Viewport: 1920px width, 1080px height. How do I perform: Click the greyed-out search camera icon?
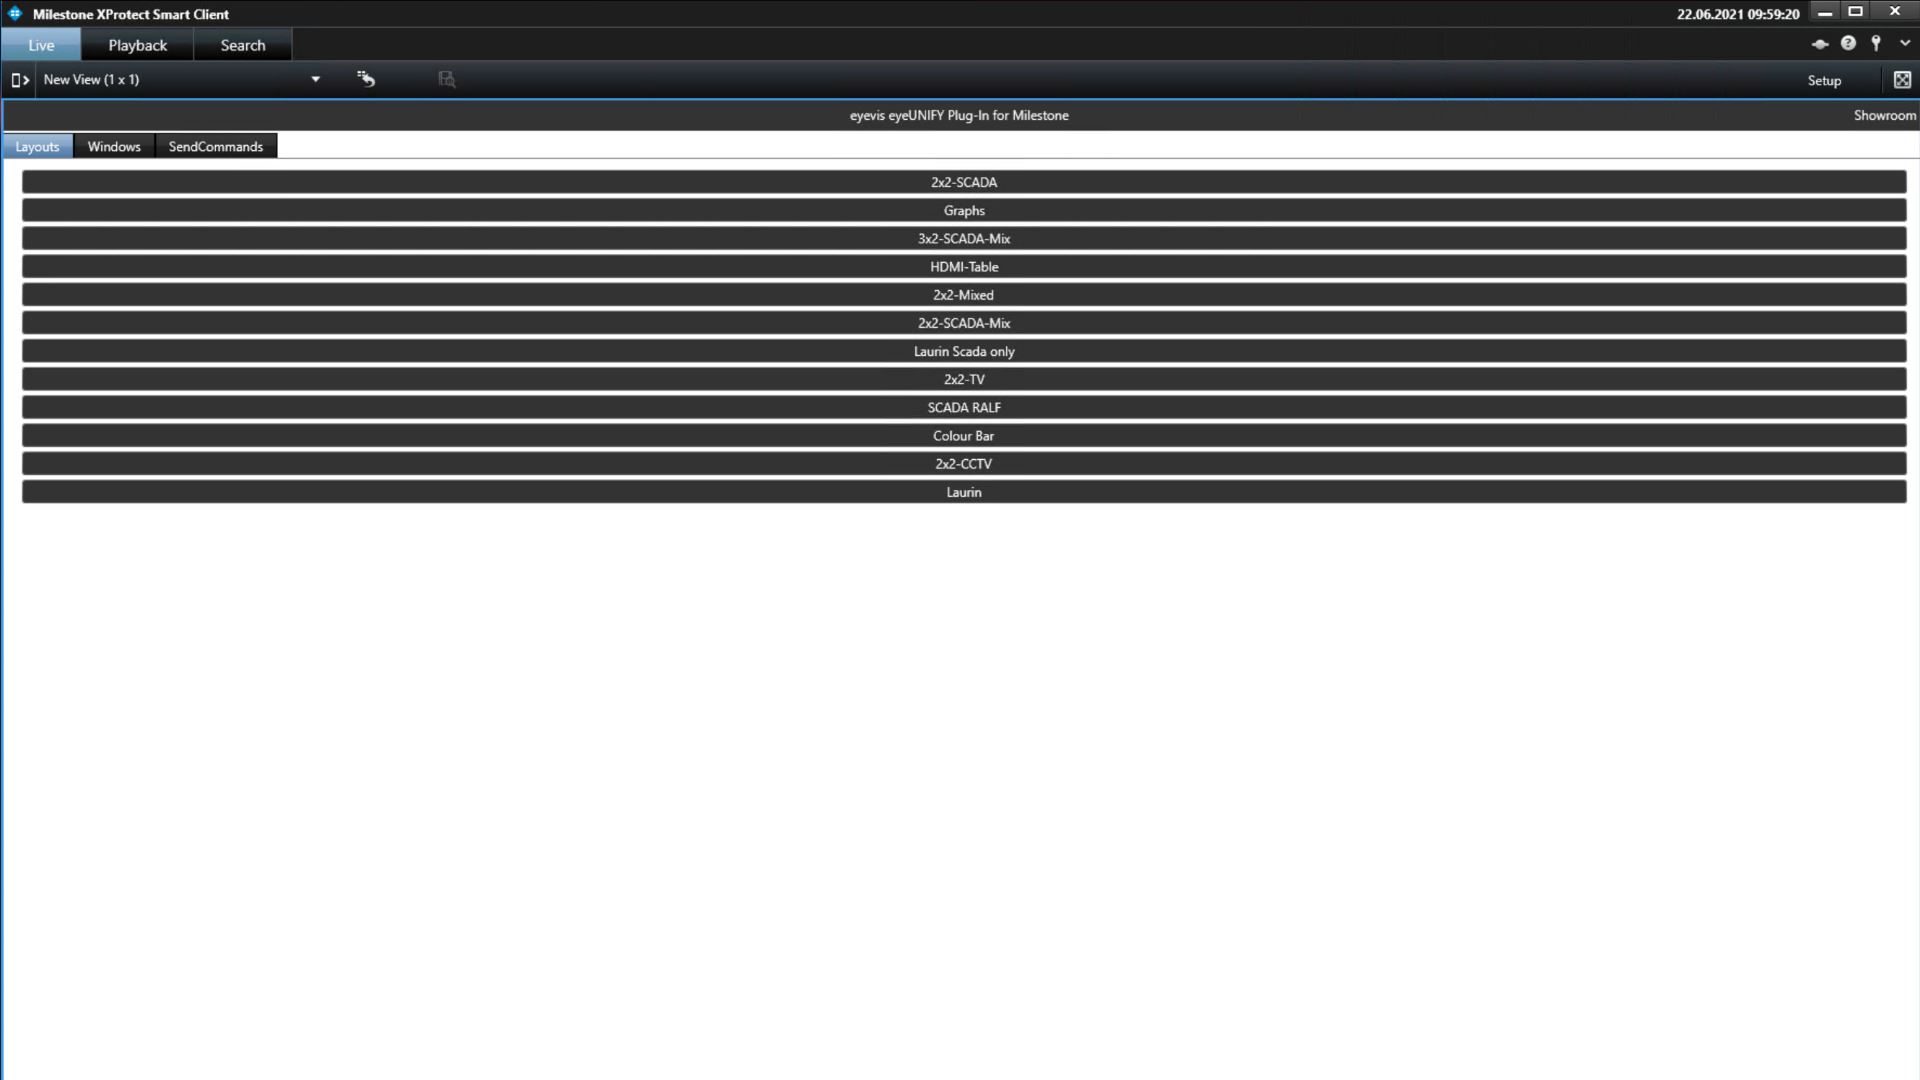(447, 79)
